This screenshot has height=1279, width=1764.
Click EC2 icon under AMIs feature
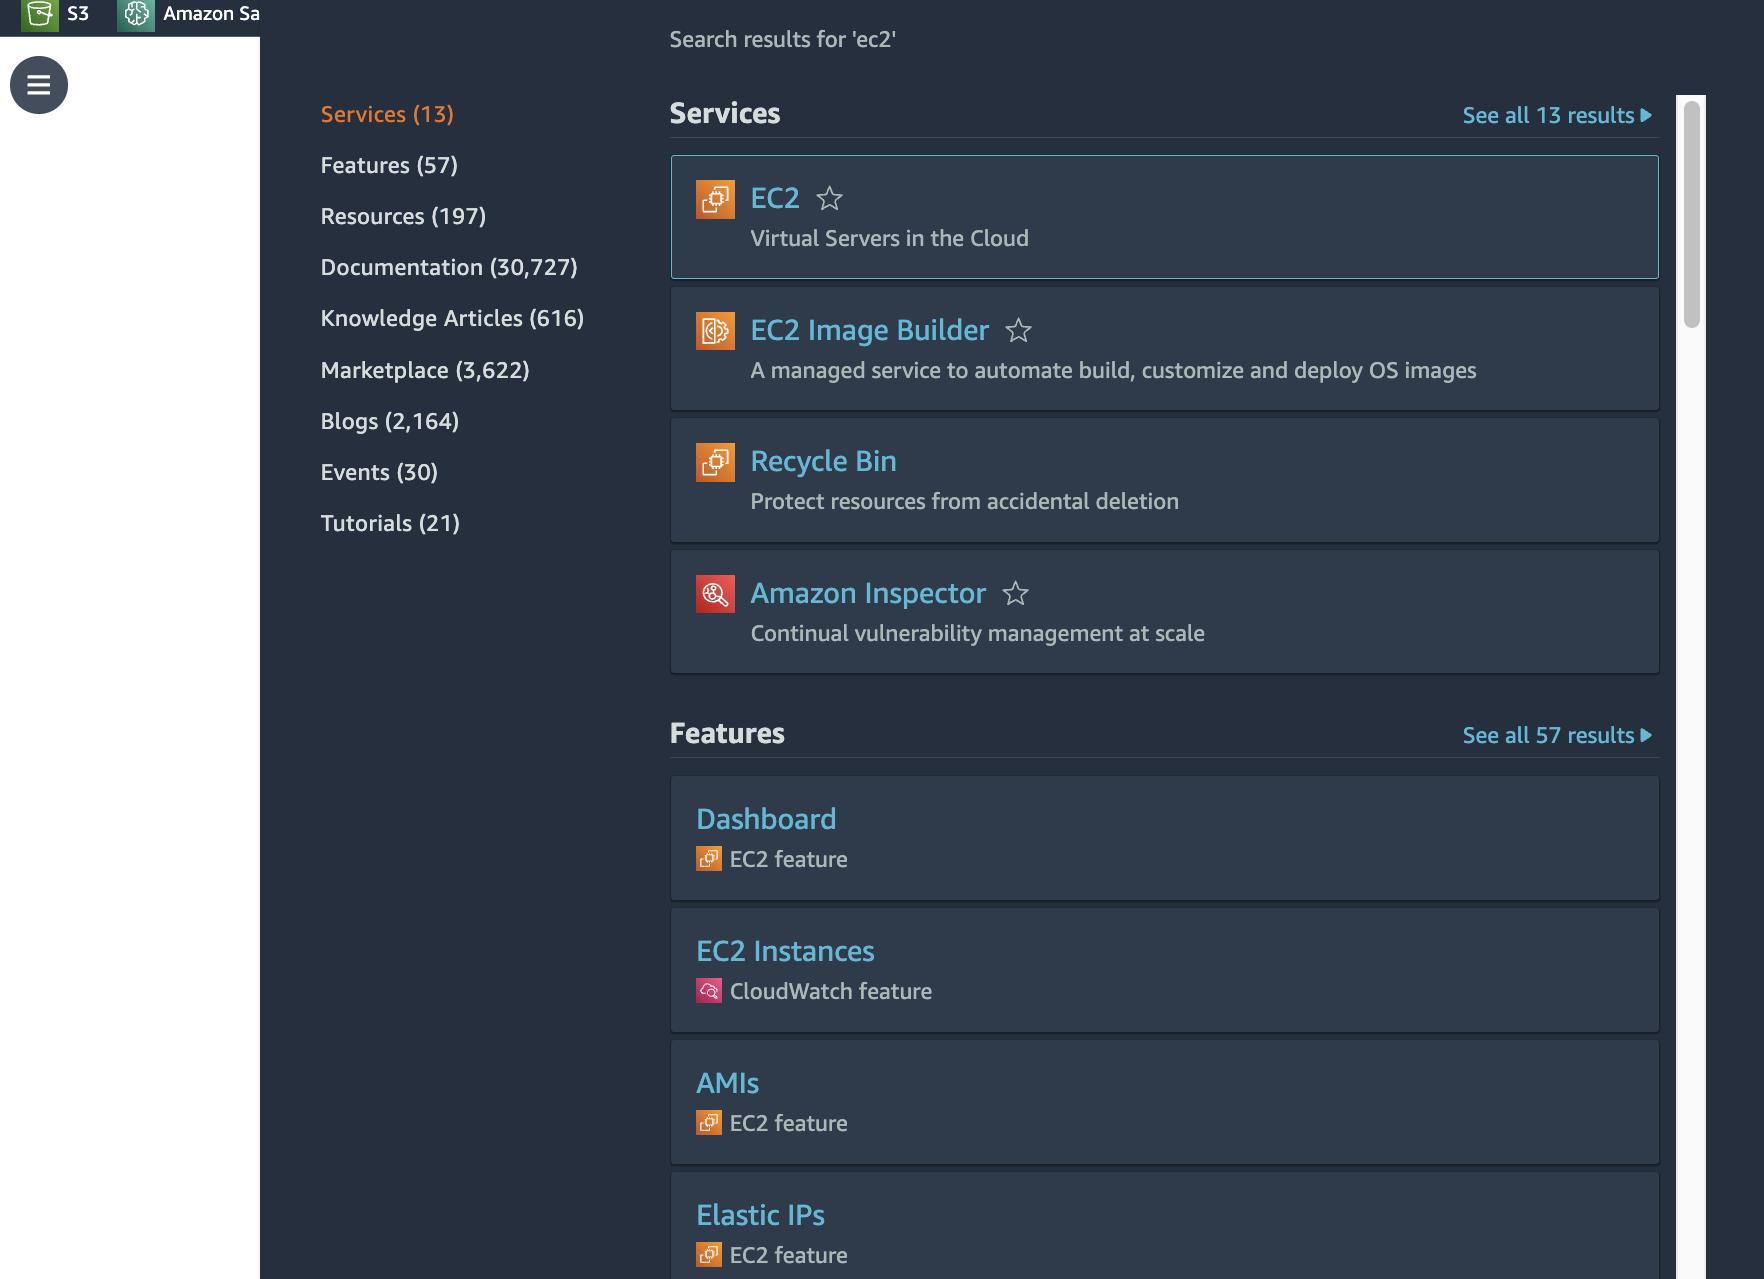[709, 1123]
